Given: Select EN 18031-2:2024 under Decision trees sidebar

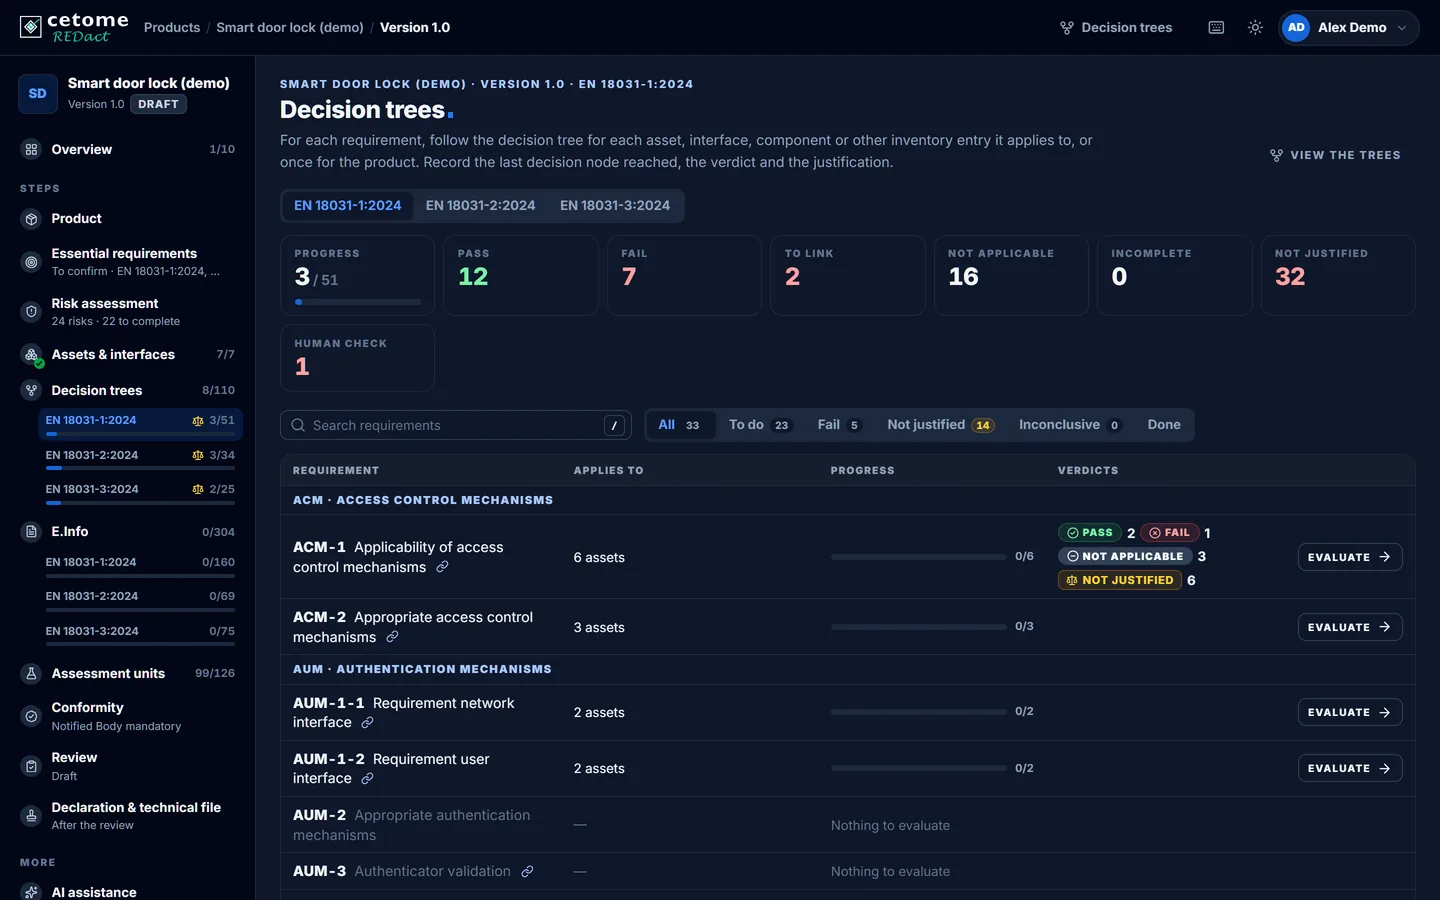Looking at the screenshot, I should pyautogui.click(x=140, y=458).
